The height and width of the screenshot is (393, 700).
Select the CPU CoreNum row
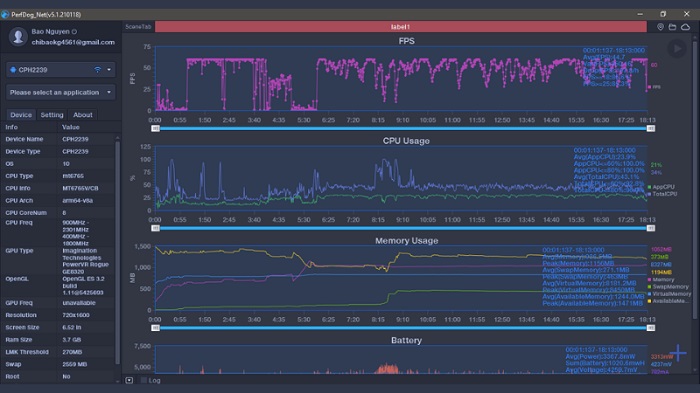click(58, 213)
